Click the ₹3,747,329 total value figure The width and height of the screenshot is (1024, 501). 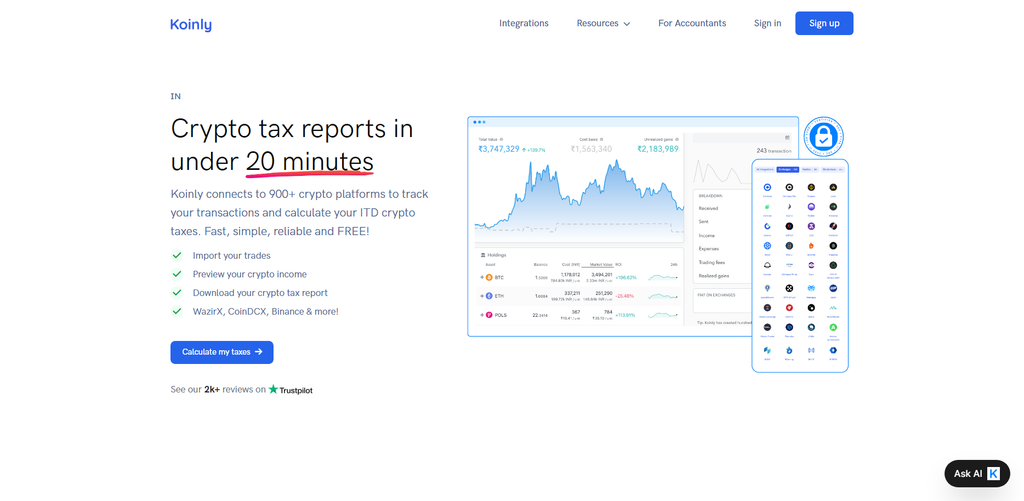coord(499,149)
